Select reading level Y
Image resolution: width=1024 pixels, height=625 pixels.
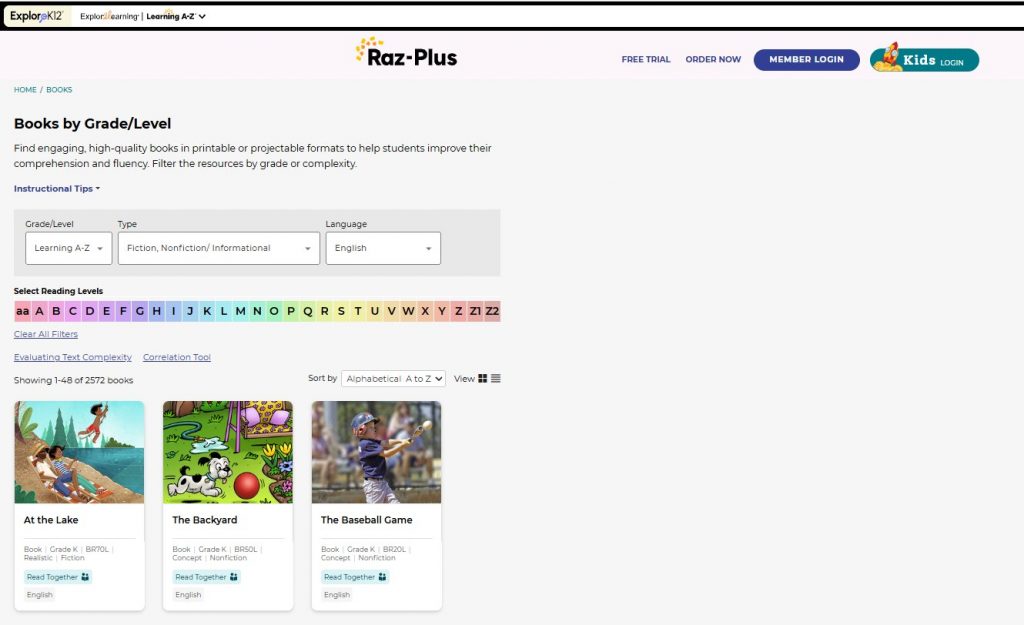point(441,312)
